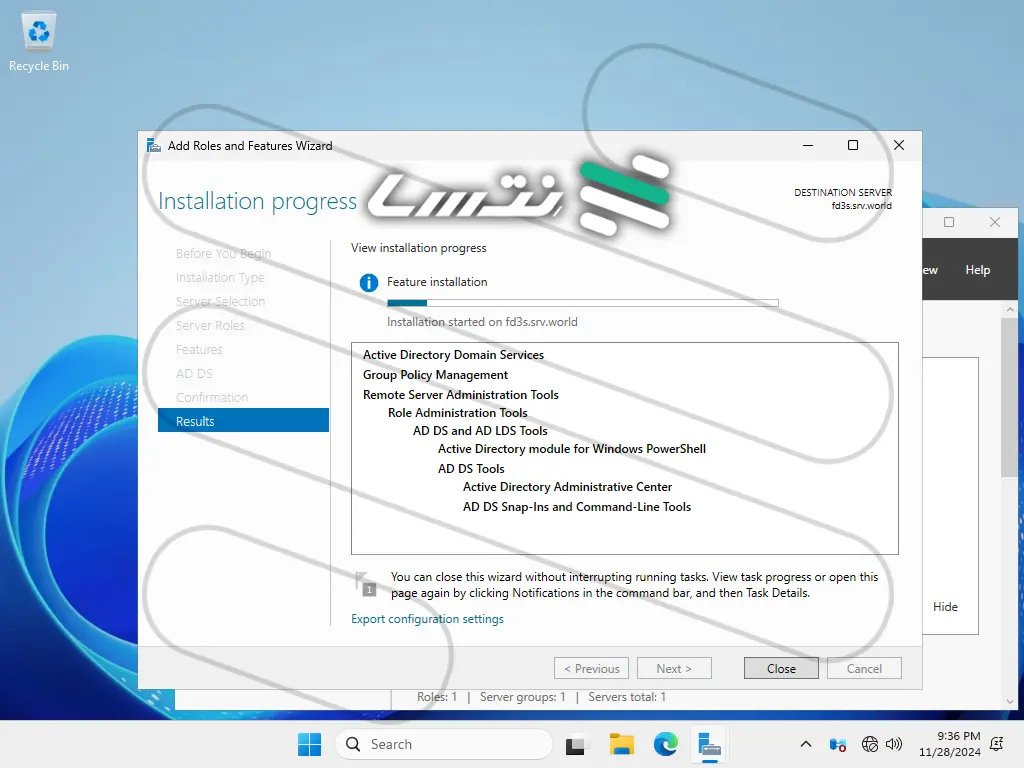Open the Help menu in Server Manager
This screenshot has height=768, width=1024.
(x=977, y=270)
